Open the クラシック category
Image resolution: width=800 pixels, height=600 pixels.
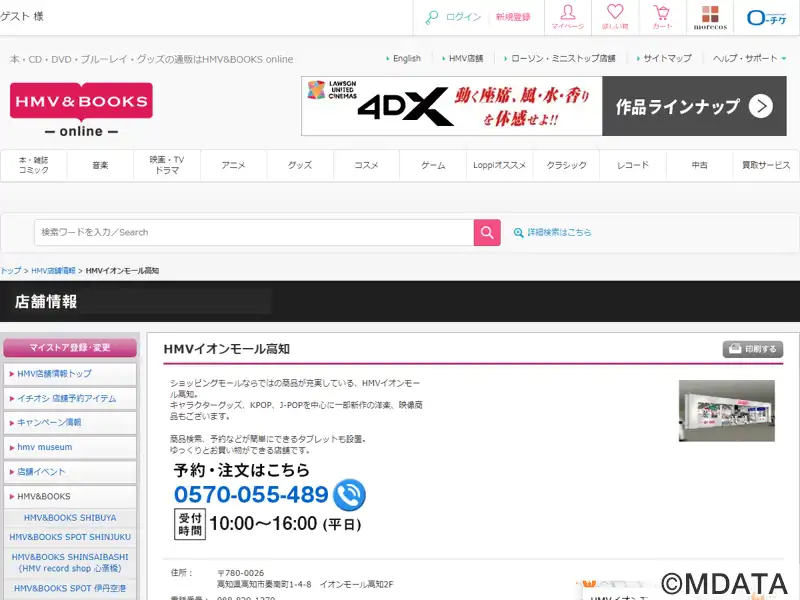point(566,165)
